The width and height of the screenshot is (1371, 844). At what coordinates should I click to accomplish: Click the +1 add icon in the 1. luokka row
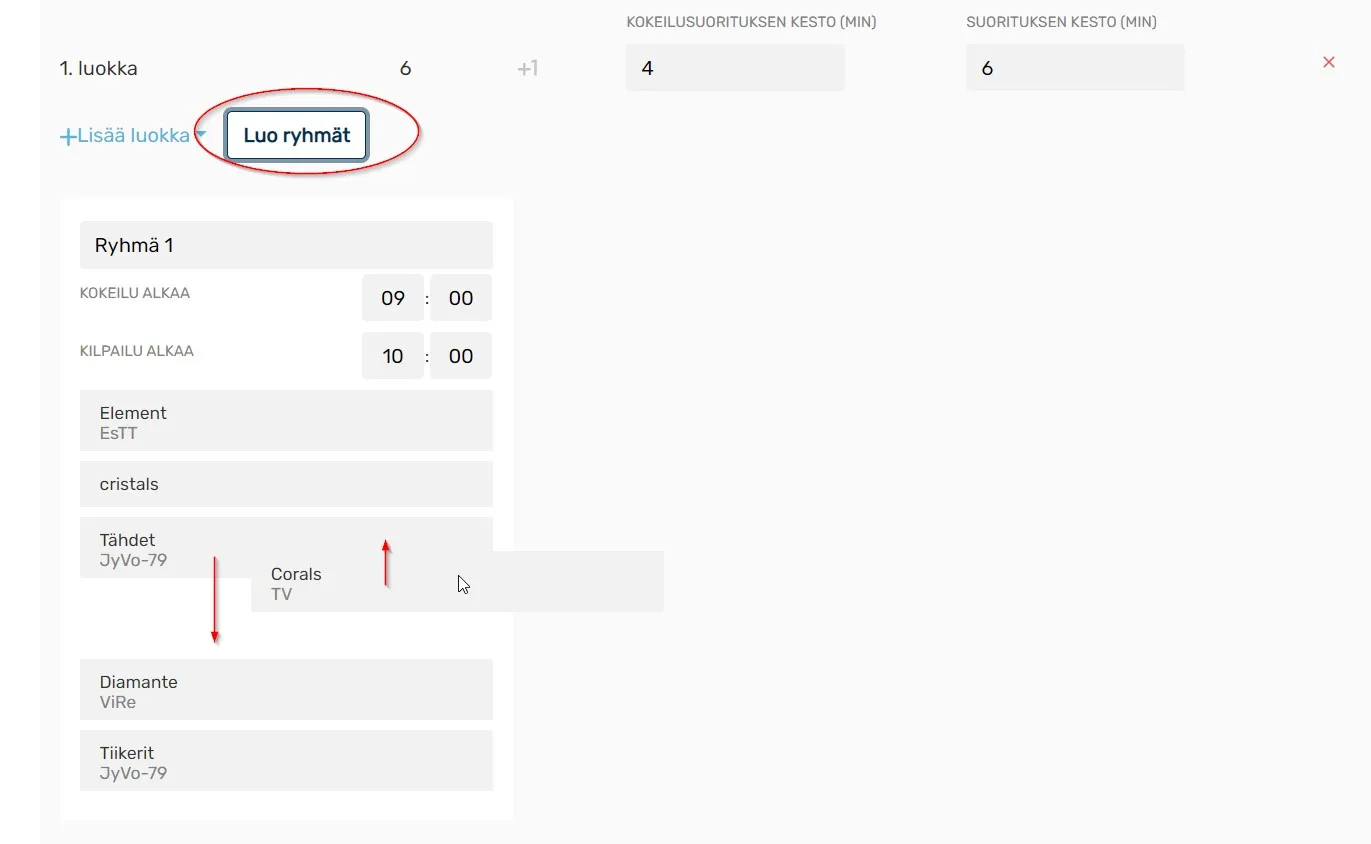(527, 69)
